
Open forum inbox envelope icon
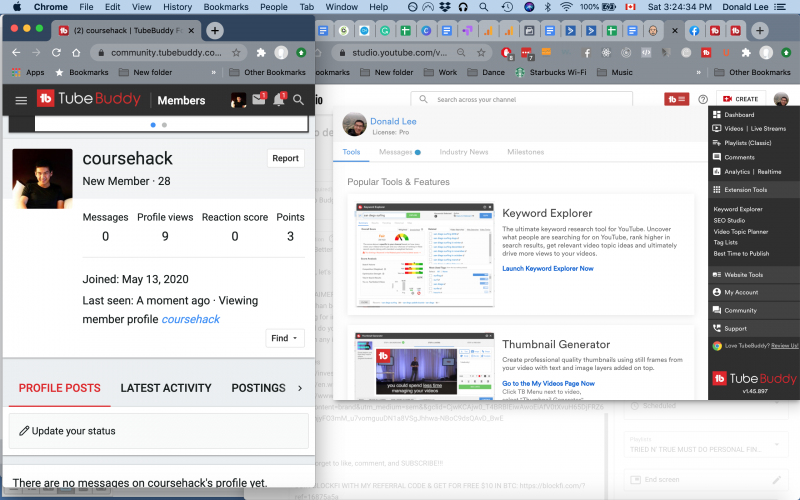point(259,100)
